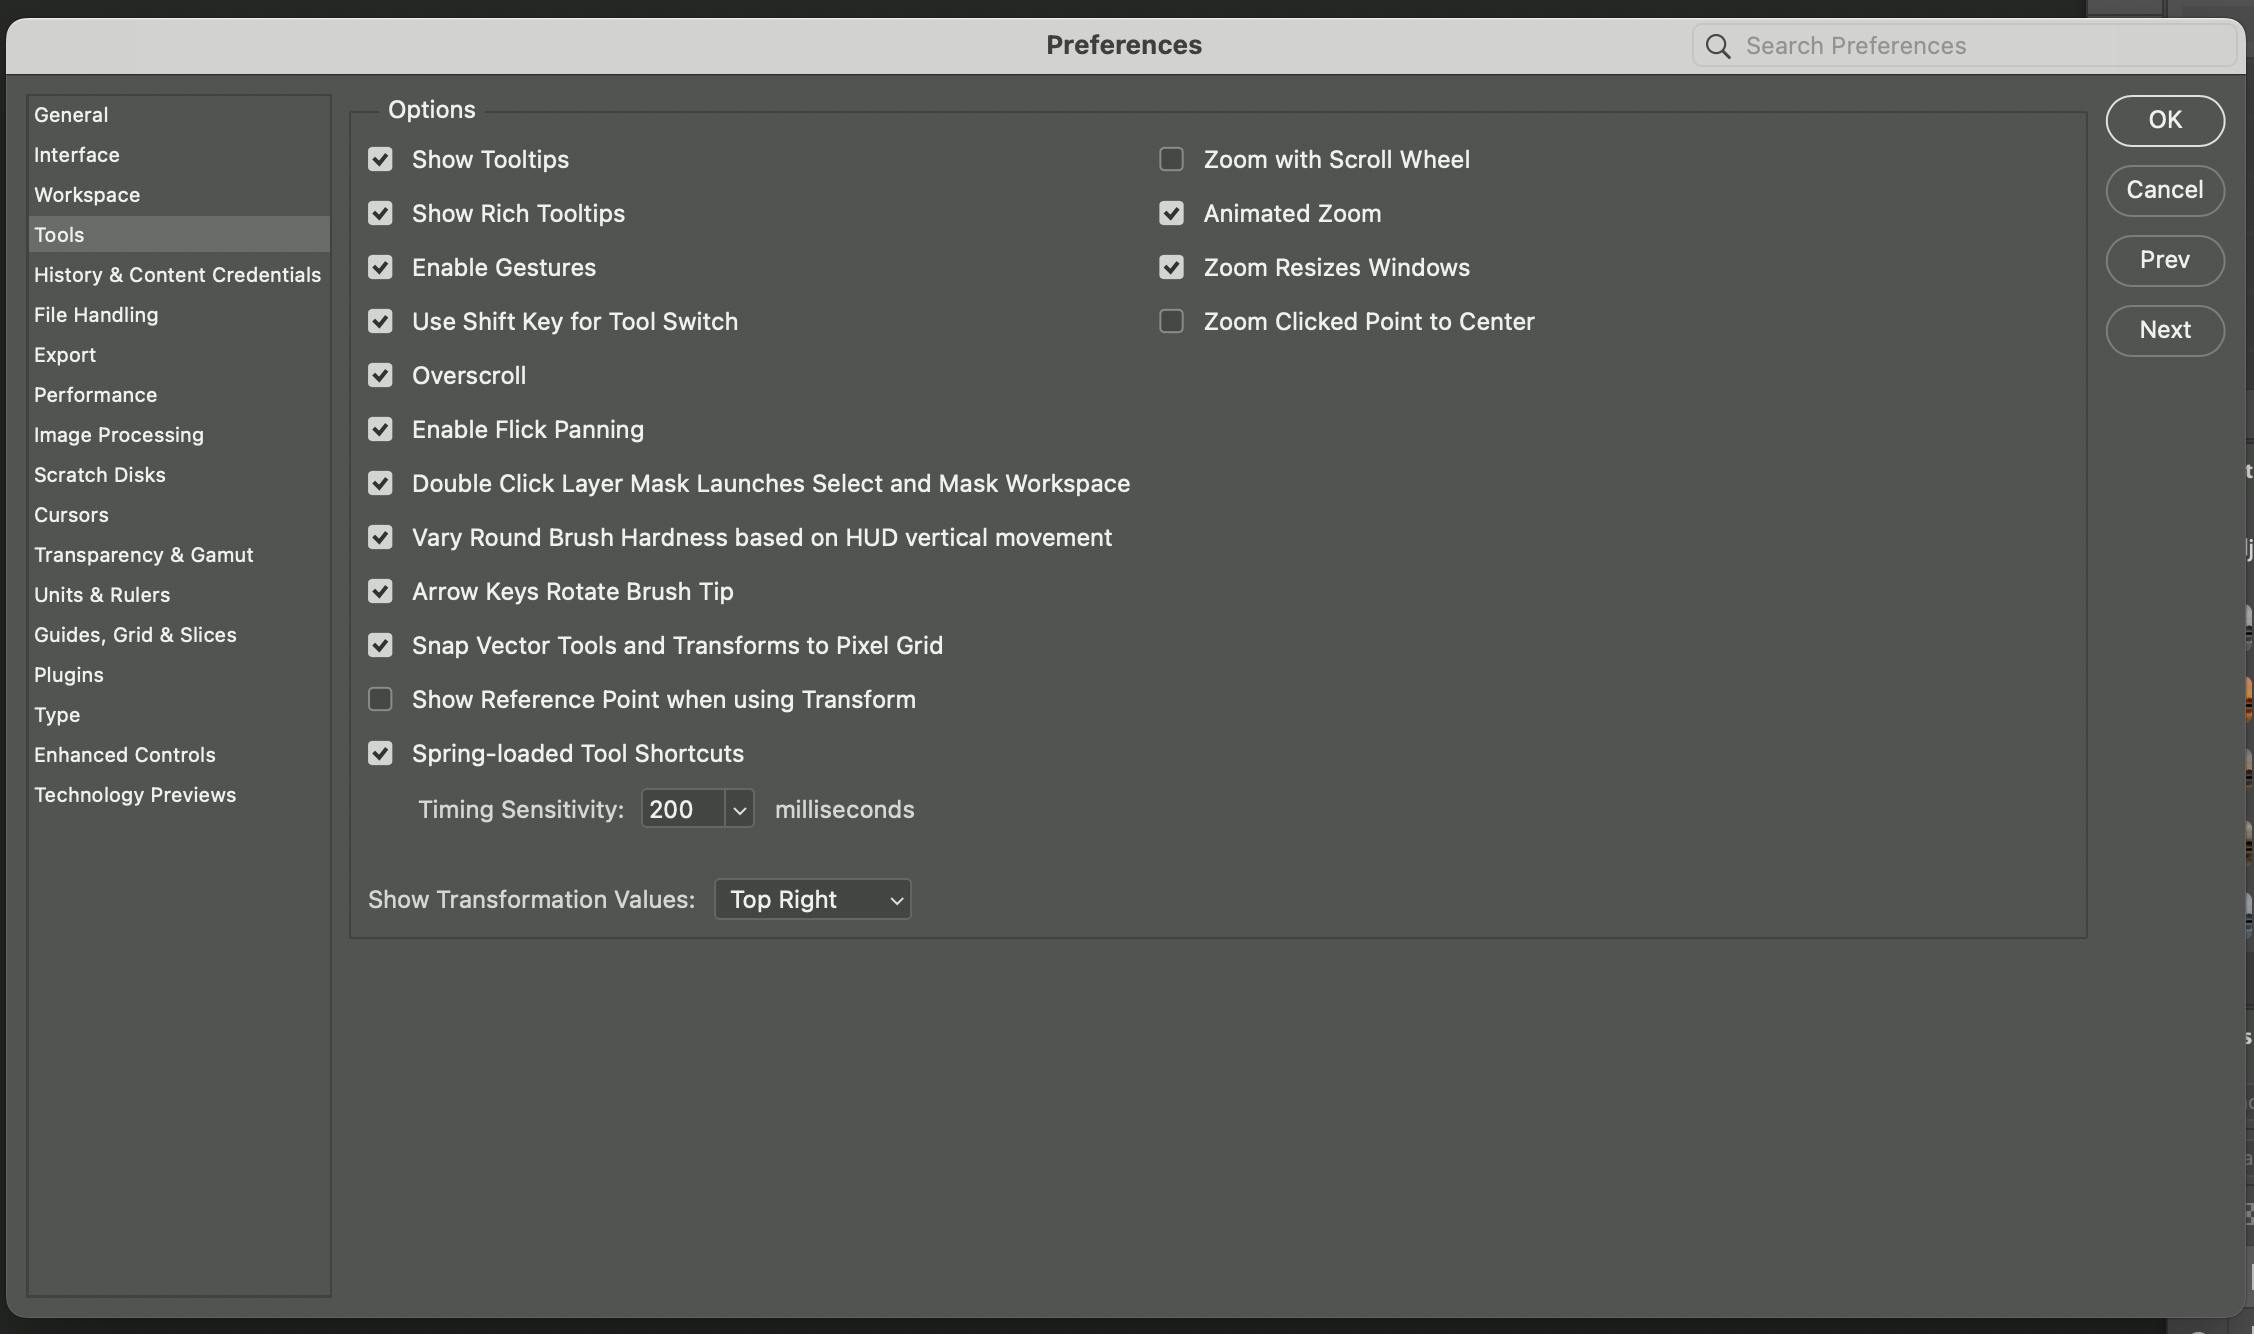The height and width of the screenshot is (1334, 2254).
Task: Click the OK button
Action: click(x=2165, y=120)
